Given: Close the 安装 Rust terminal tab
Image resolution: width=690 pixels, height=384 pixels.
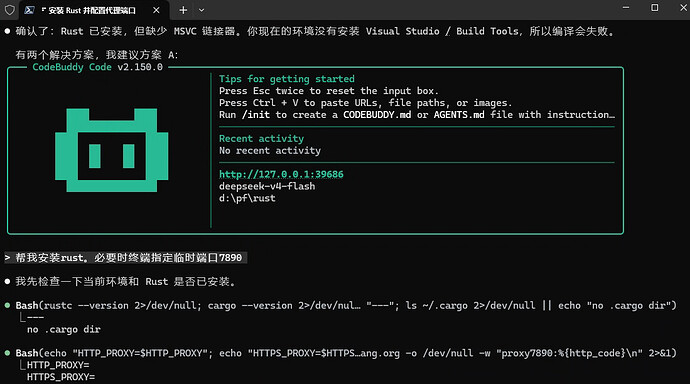Looking at the screenshot, I should [156, 10].
